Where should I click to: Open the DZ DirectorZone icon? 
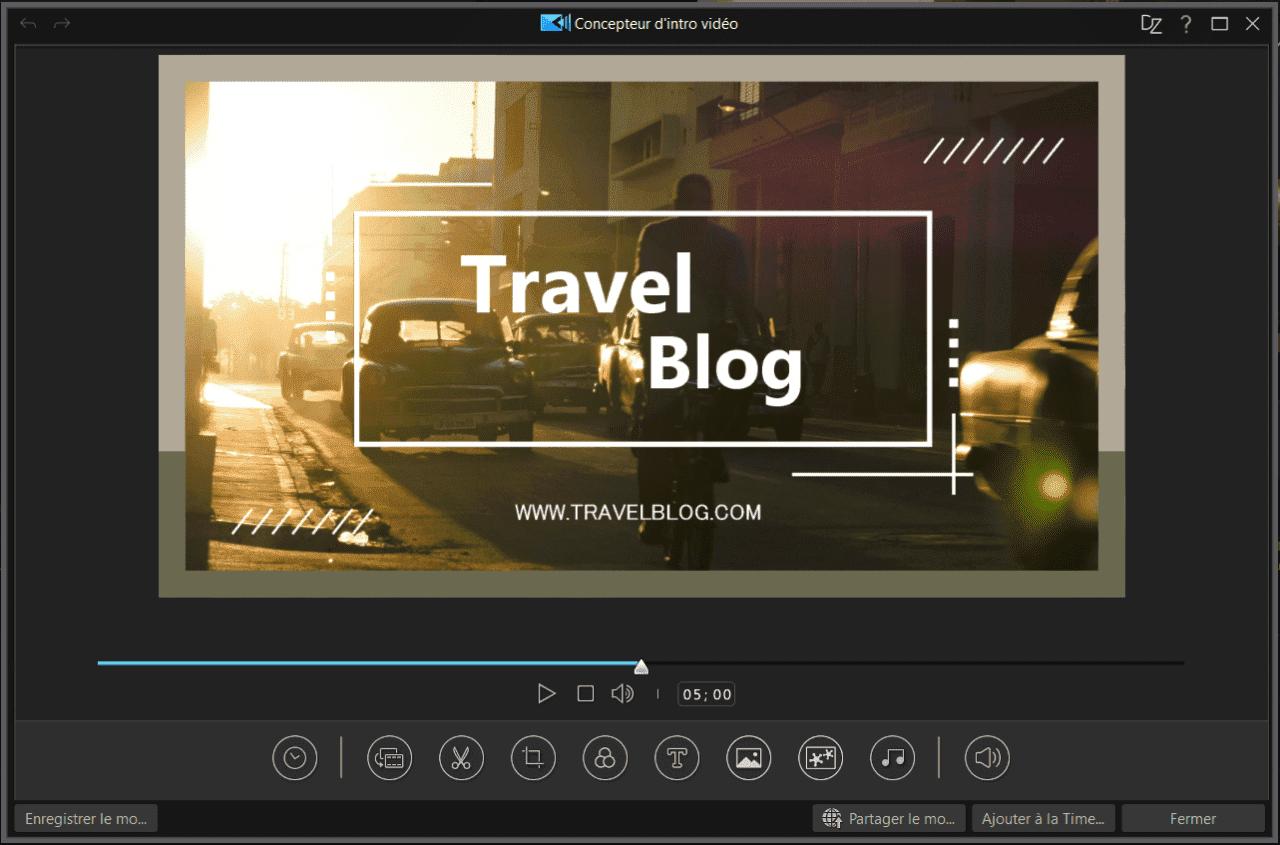click(1151, 24)
